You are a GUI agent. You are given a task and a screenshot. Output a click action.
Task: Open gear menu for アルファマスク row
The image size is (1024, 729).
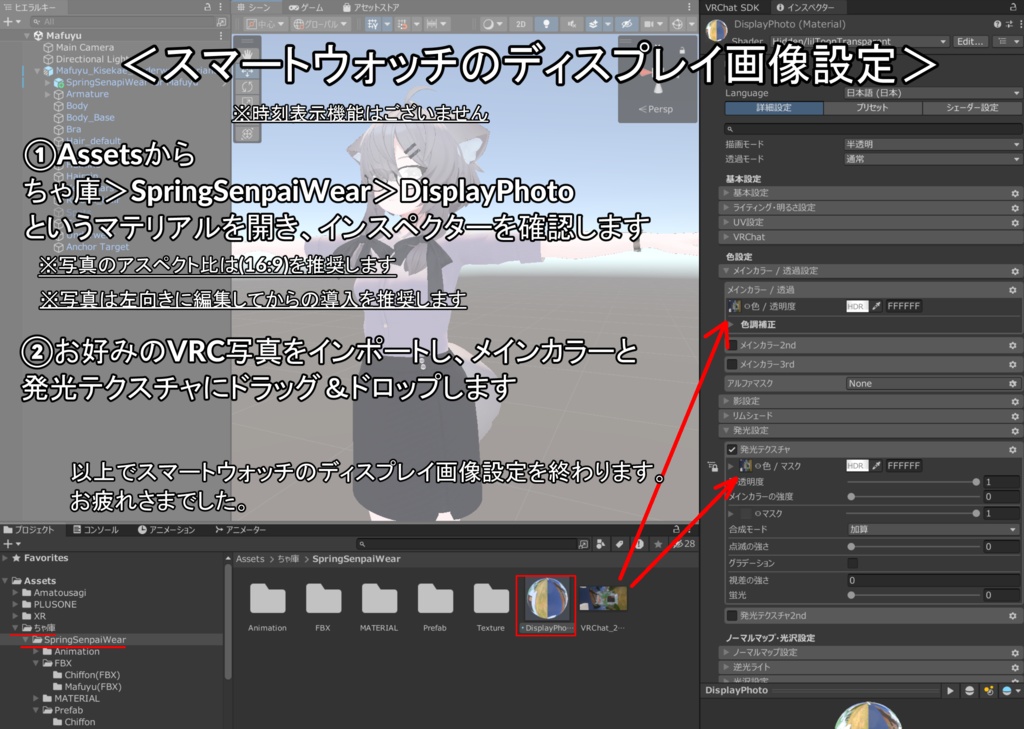click(1012, 383)
